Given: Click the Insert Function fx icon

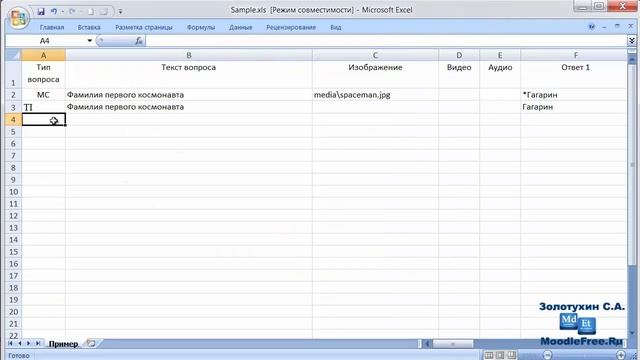Looking at the screenshot, I should coord(139,41).
